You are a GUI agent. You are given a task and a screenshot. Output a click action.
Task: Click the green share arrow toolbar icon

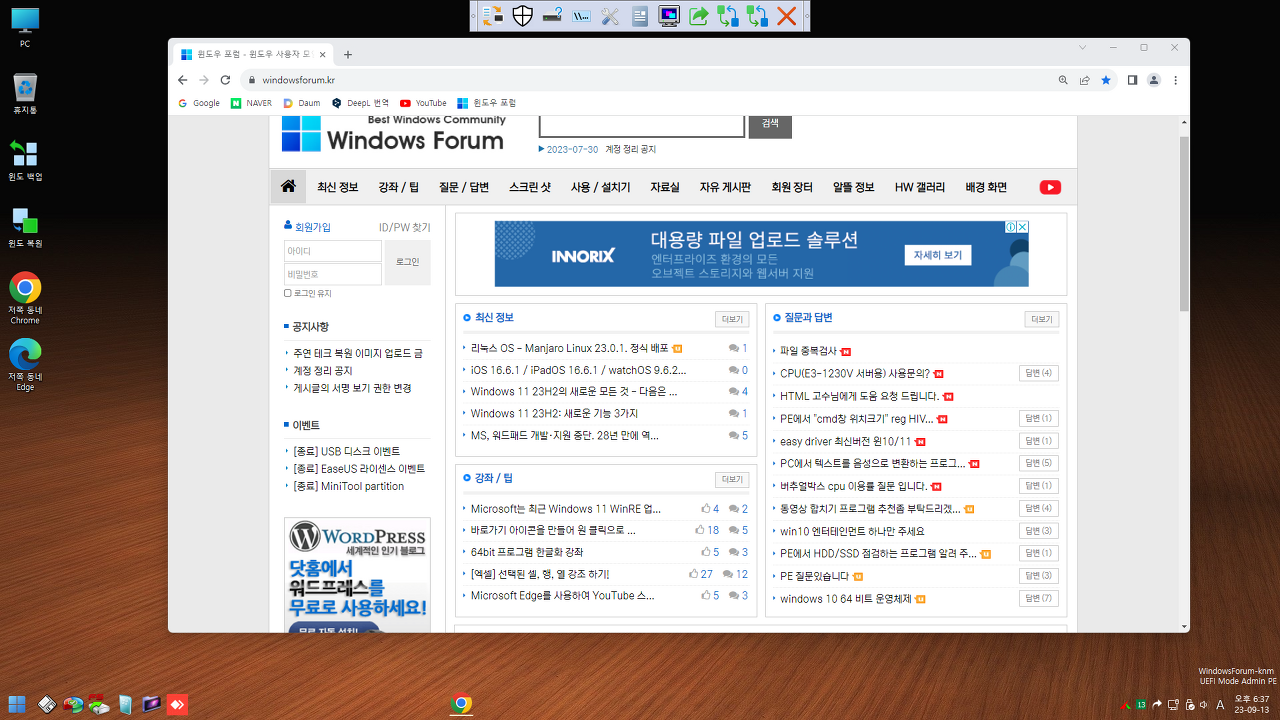click(x=699, y=16)
